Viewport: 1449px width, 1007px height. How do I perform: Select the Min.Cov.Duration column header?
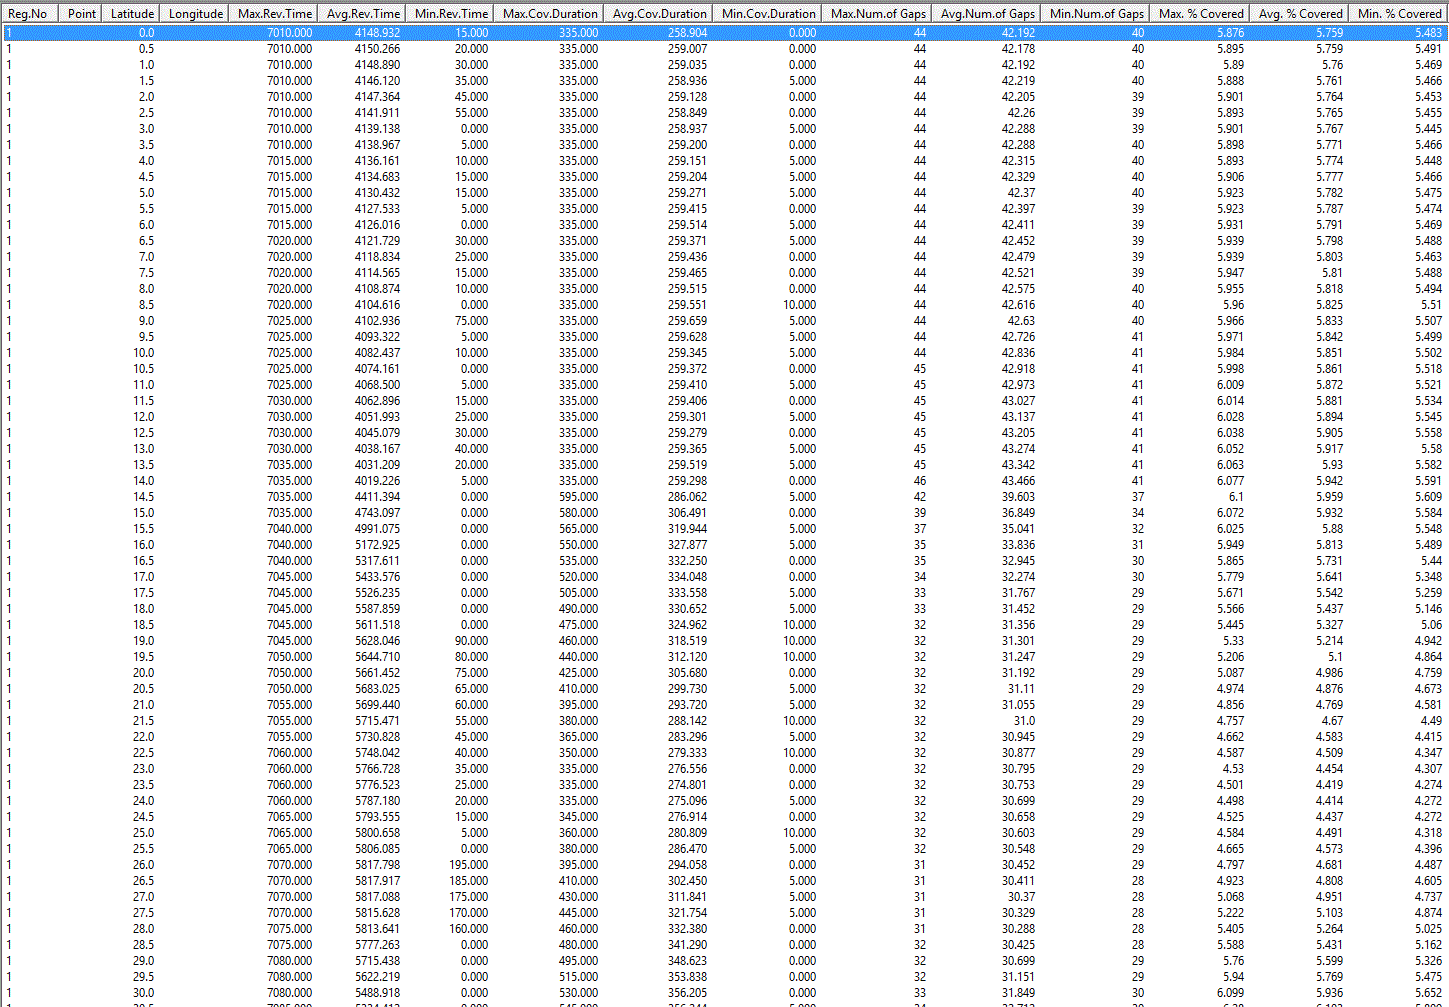click(769, 13)
